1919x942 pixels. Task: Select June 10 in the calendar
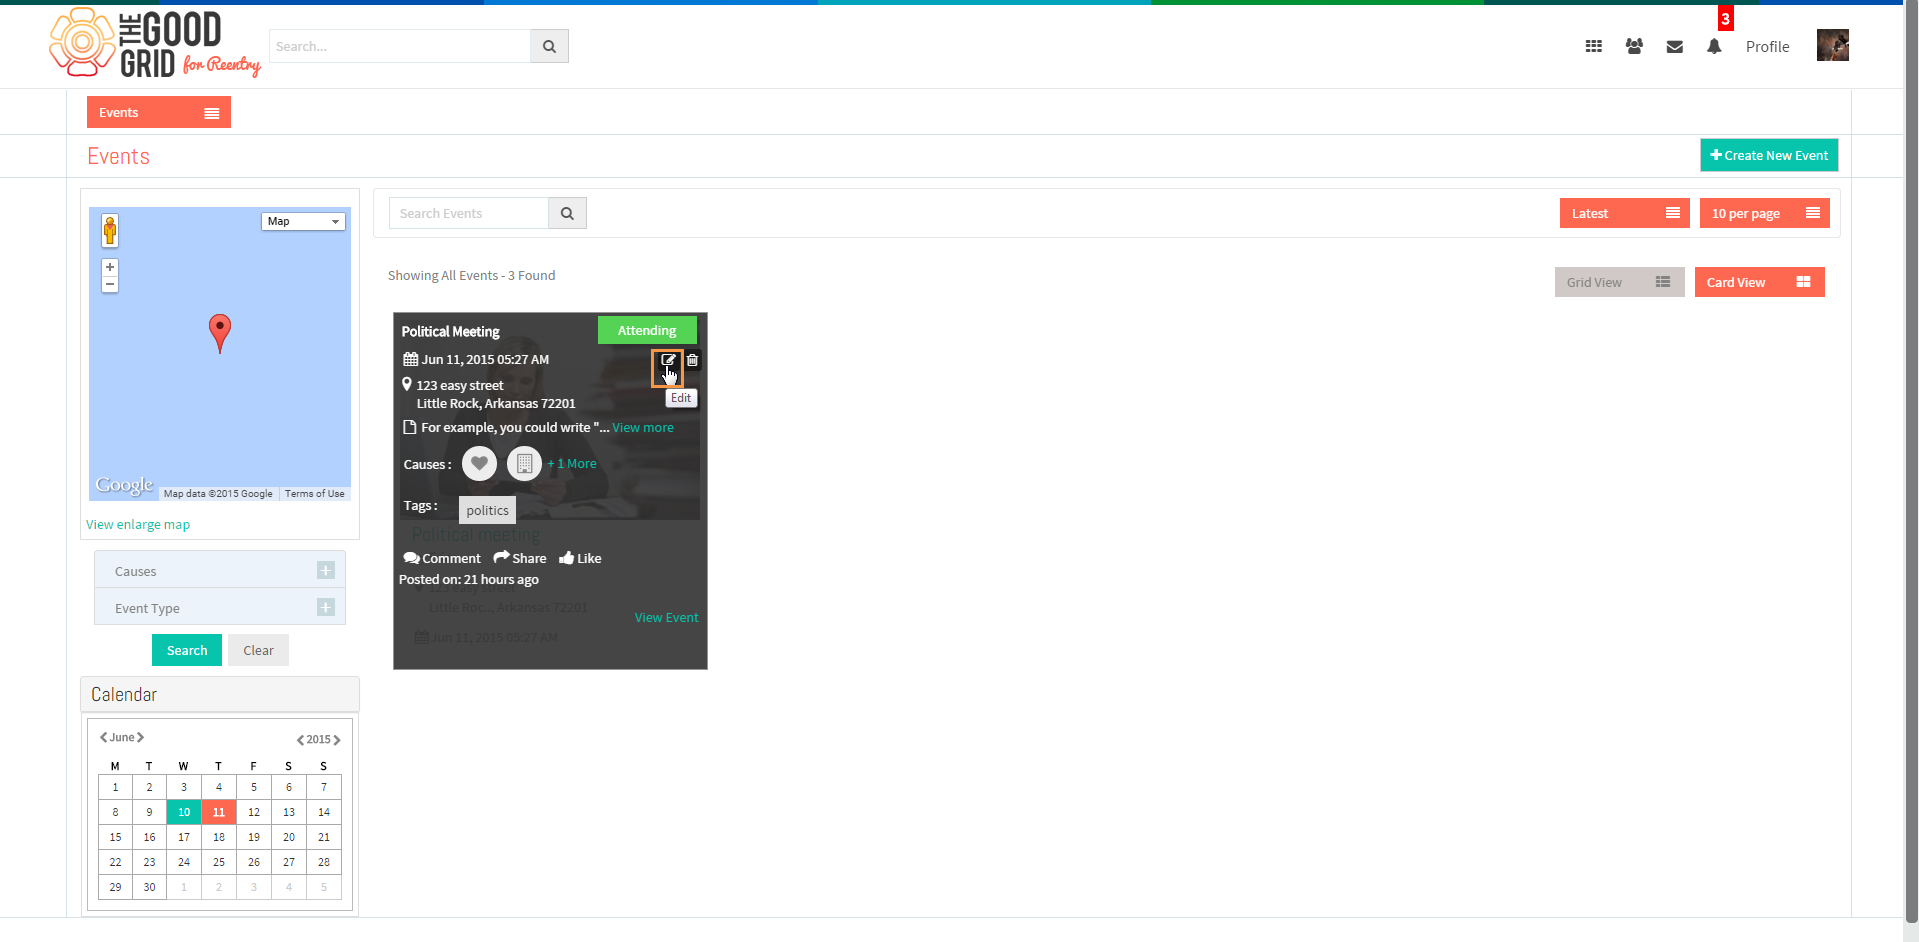coord(184,812)
